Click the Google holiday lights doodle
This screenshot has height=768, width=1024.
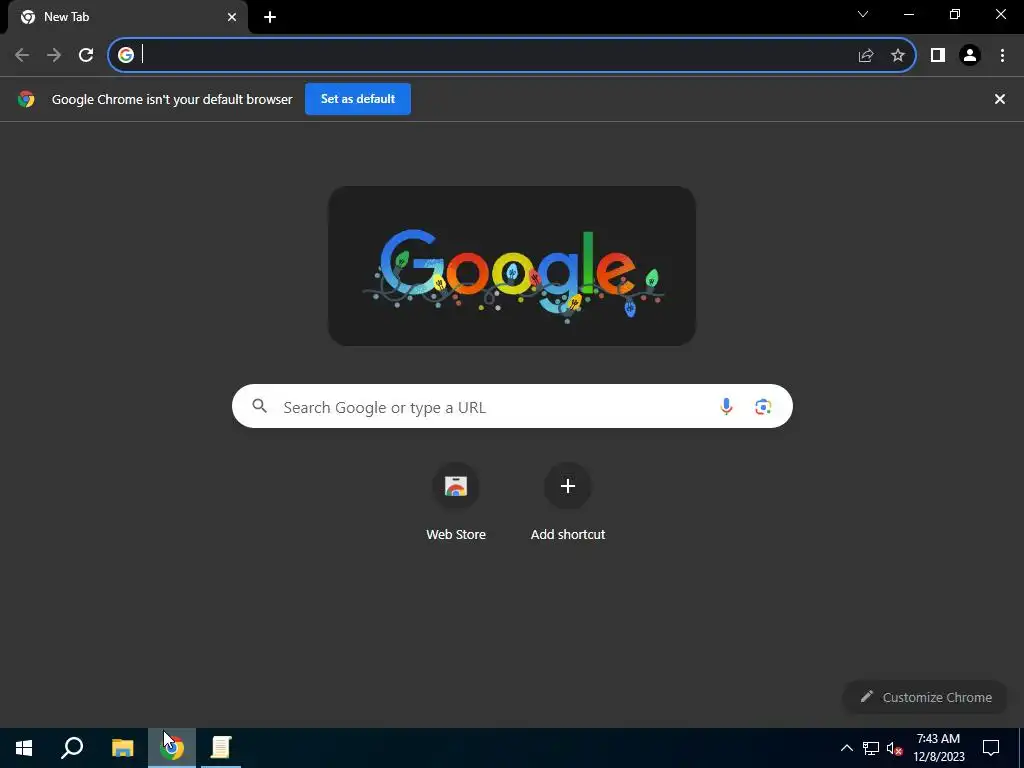point(512,266)
